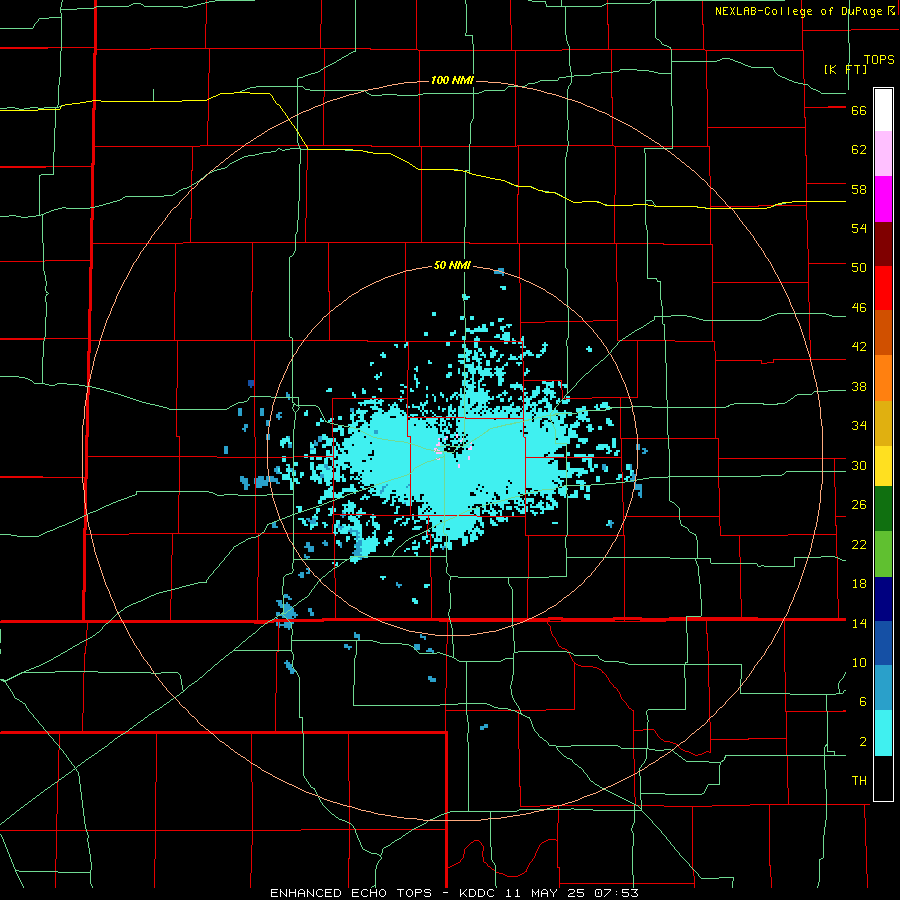This screenshot has height=900, width=900.
Task: Select the 42 legend value
Action: pos(859,347)
